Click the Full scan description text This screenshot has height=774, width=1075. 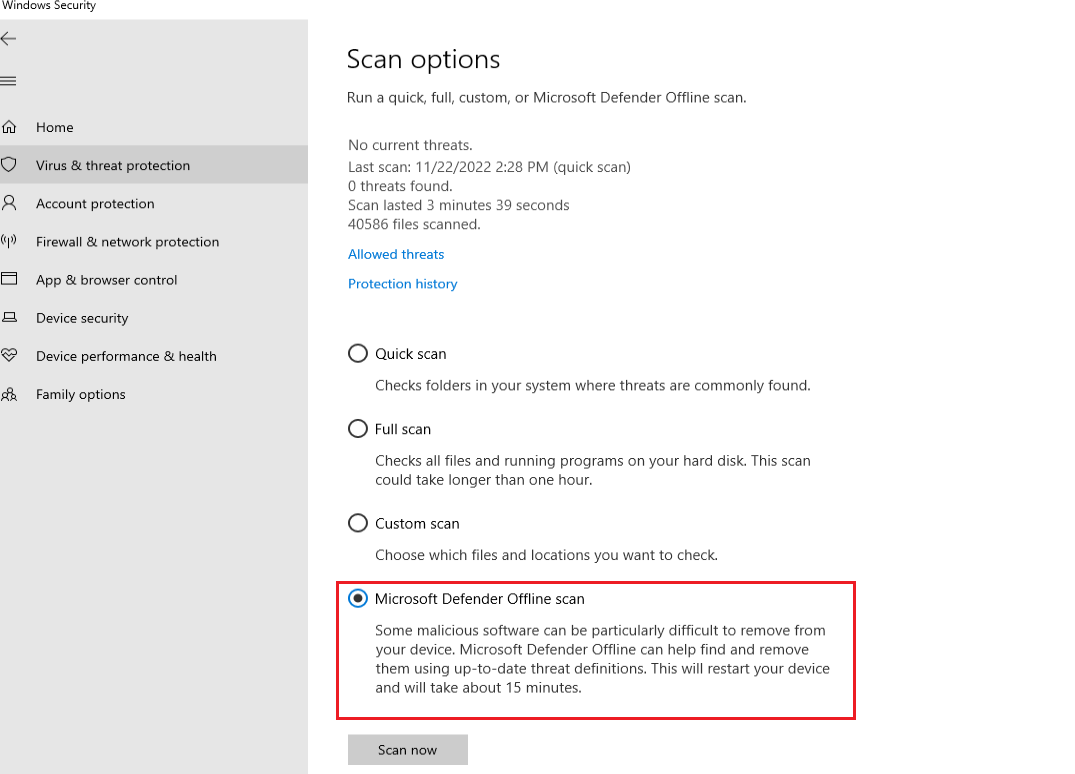click(593, 470)
